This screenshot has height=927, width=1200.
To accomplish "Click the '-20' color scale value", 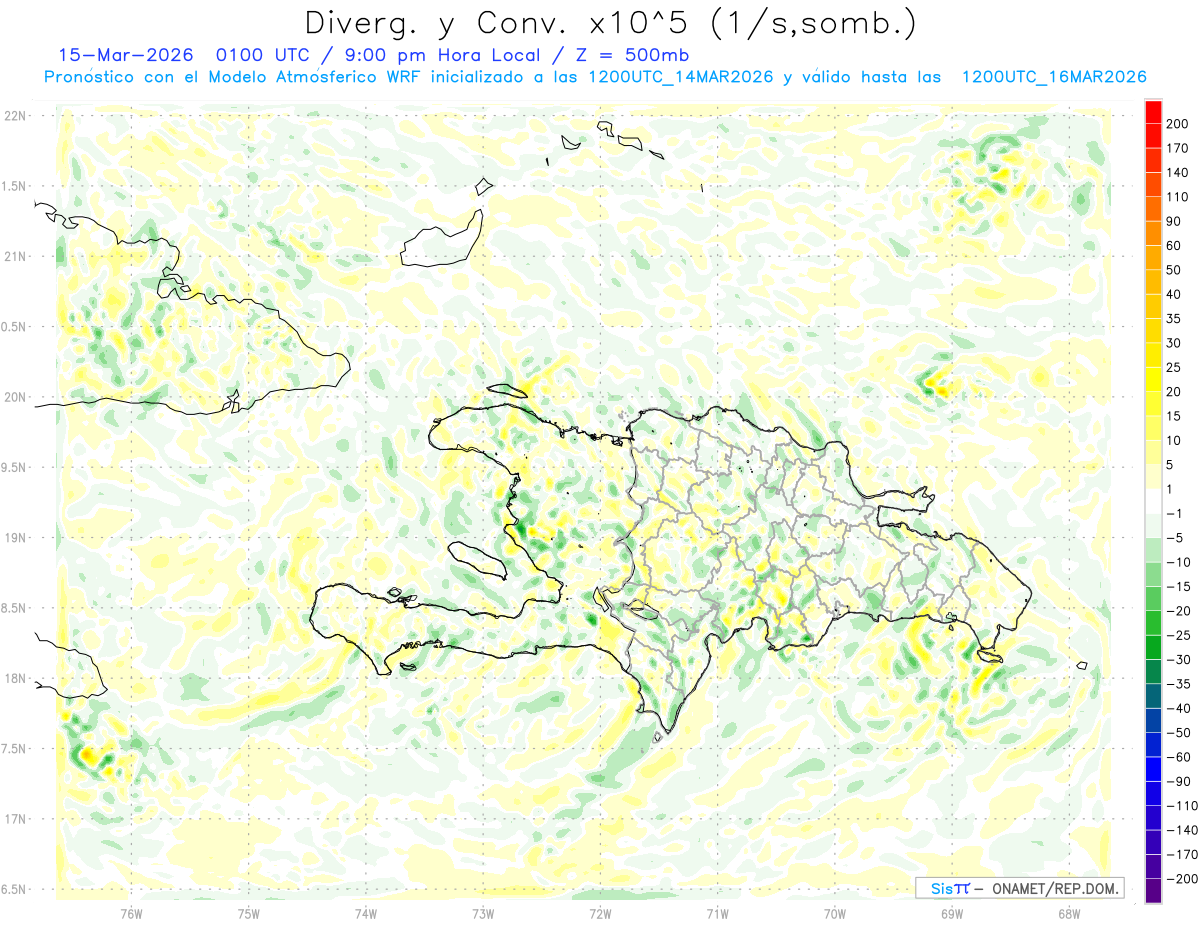I will click(x=1179, y=611).
